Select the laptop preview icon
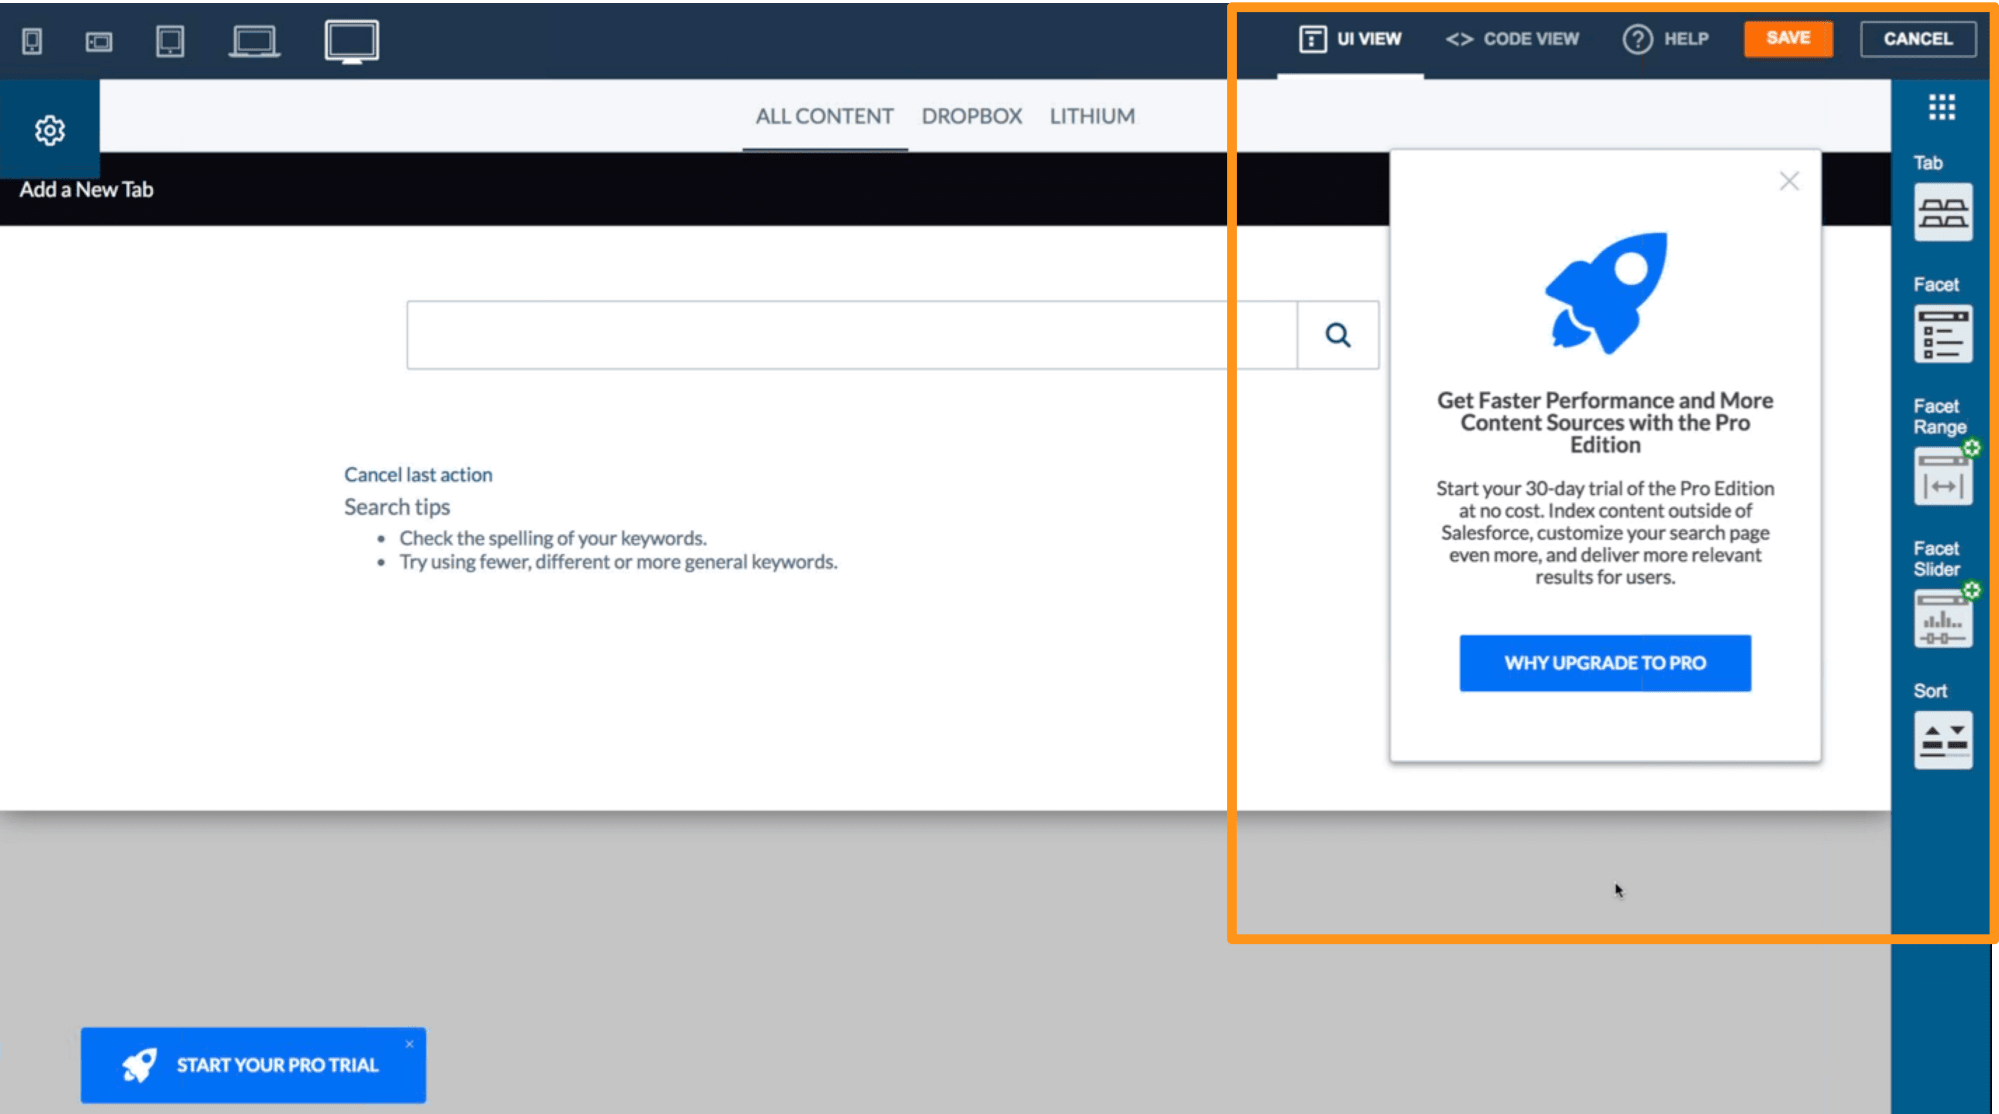Image resolution: width=1999 pixels, height=1114 pixels. [254, 42]
